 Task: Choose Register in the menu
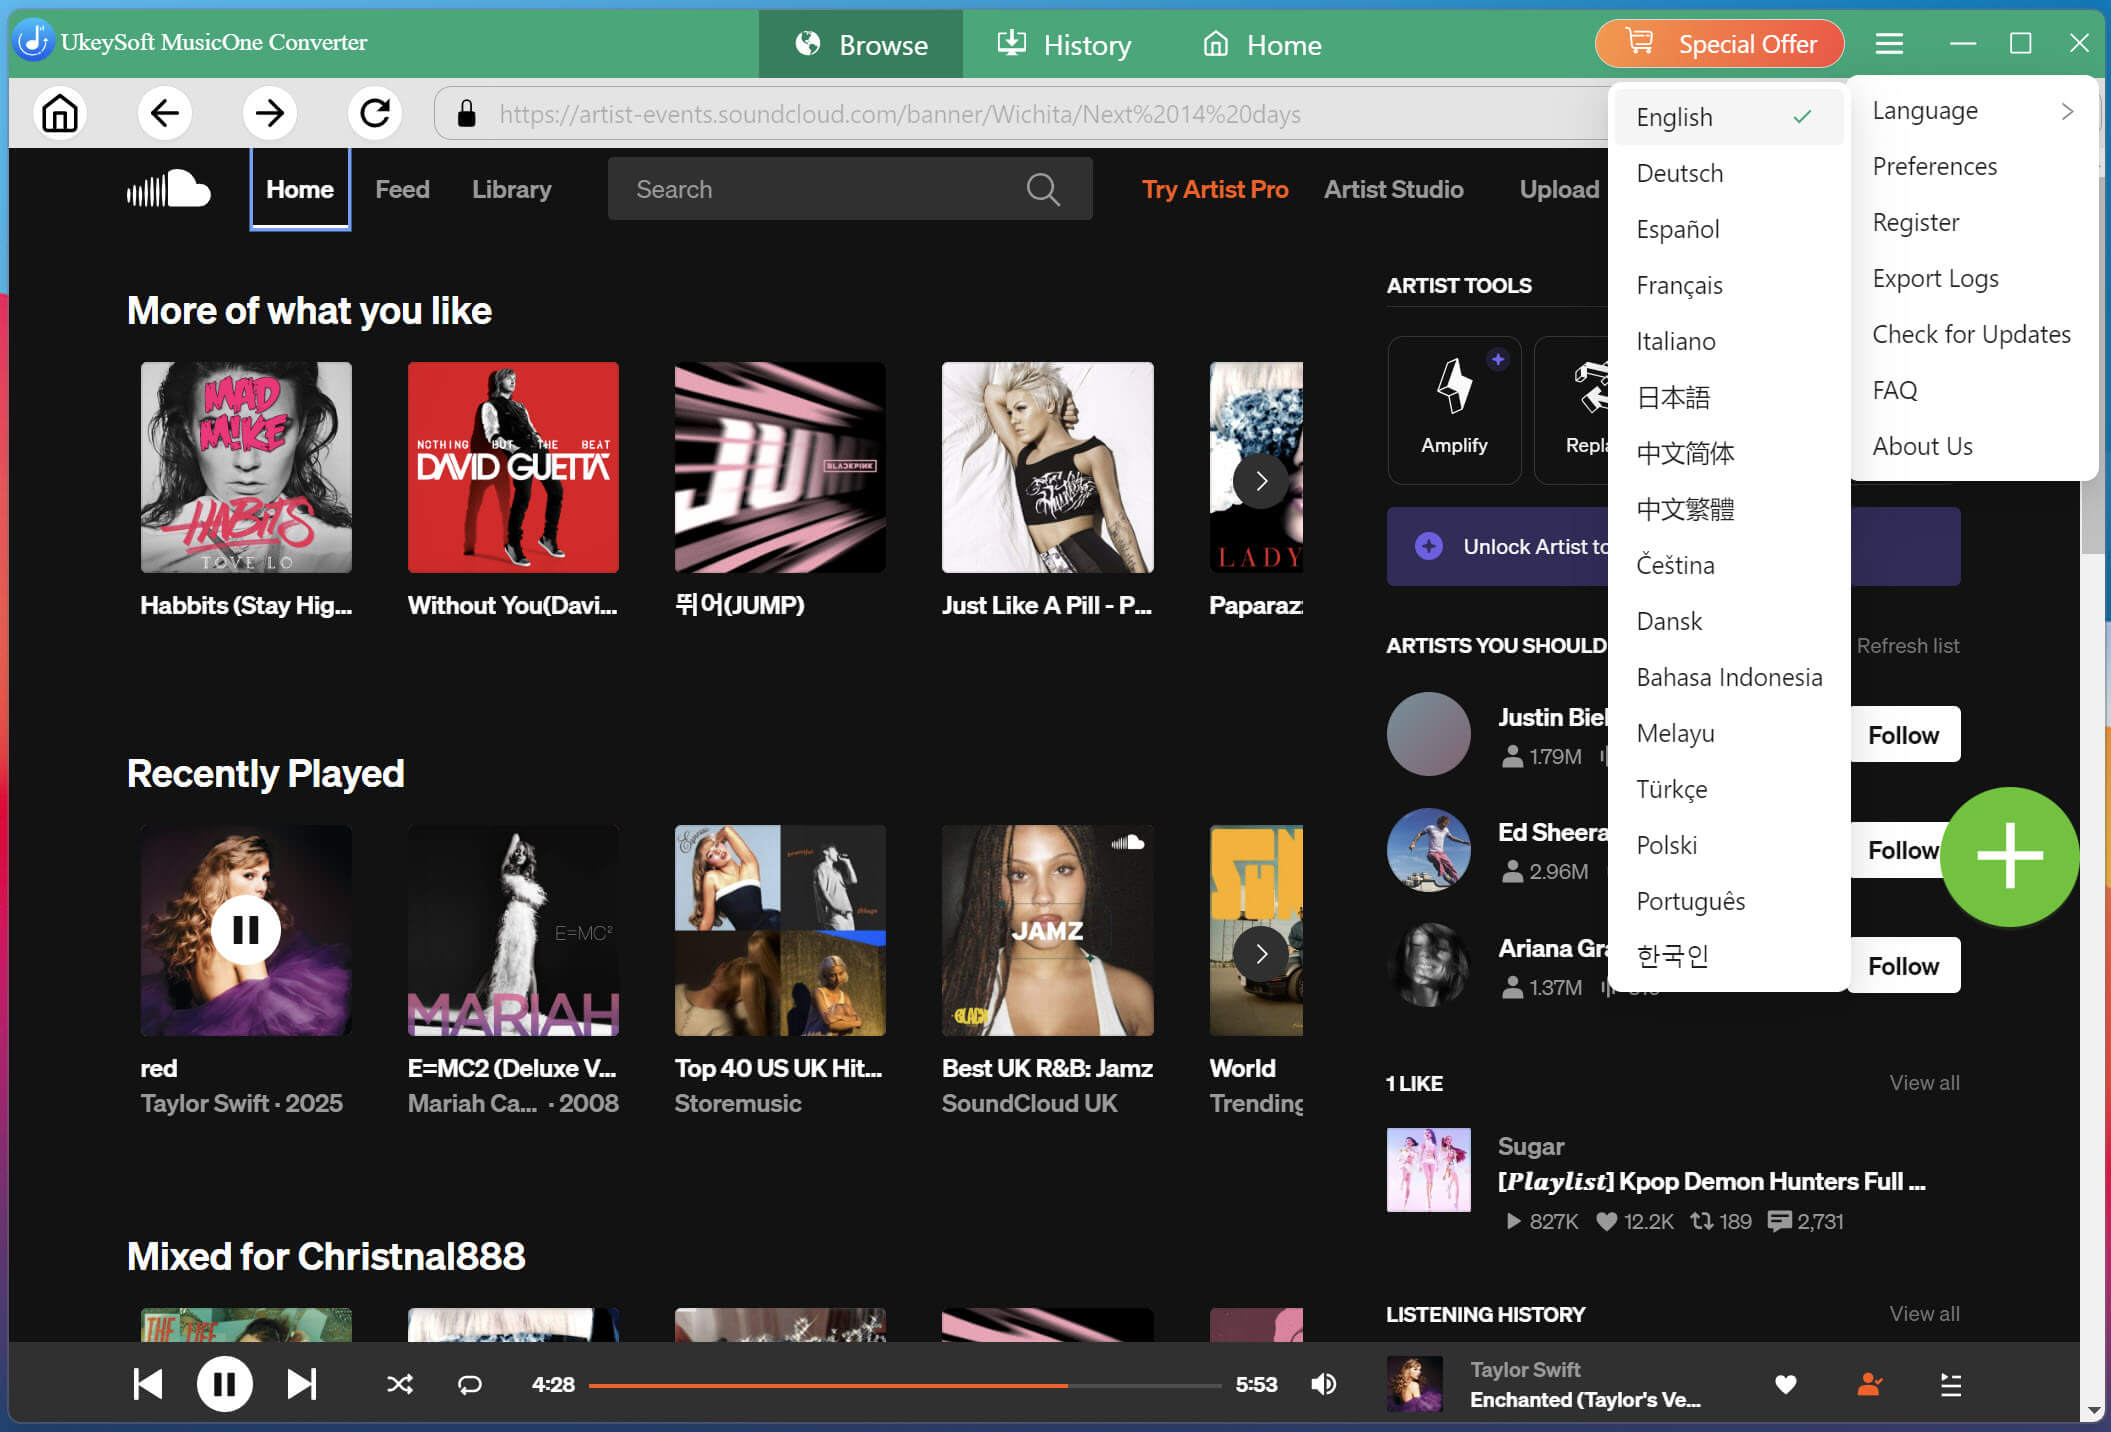pos(1972,222)
